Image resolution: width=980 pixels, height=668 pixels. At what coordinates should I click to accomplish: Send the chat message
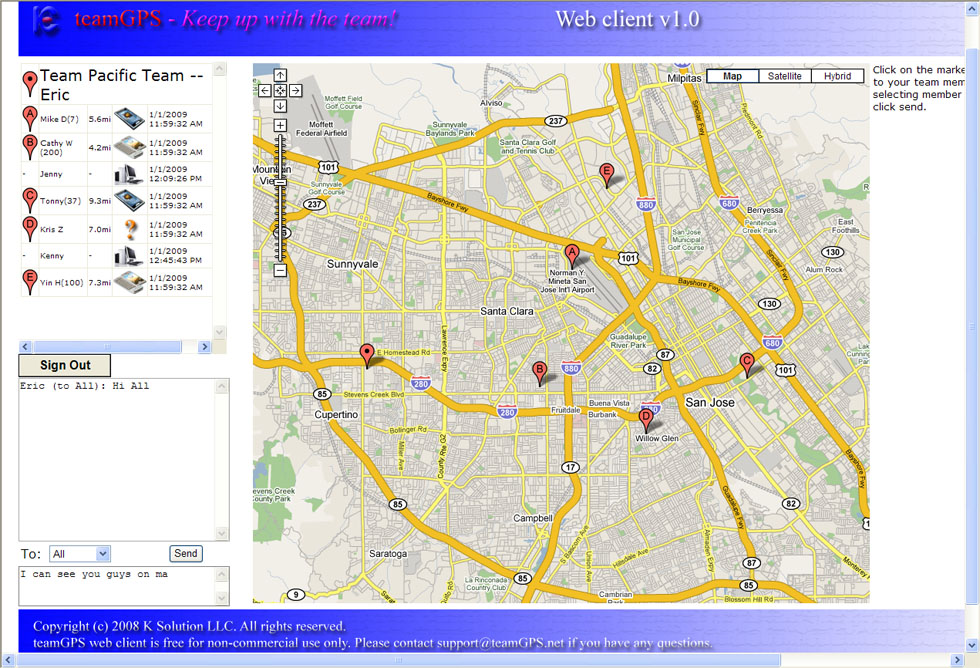(186, 554)
